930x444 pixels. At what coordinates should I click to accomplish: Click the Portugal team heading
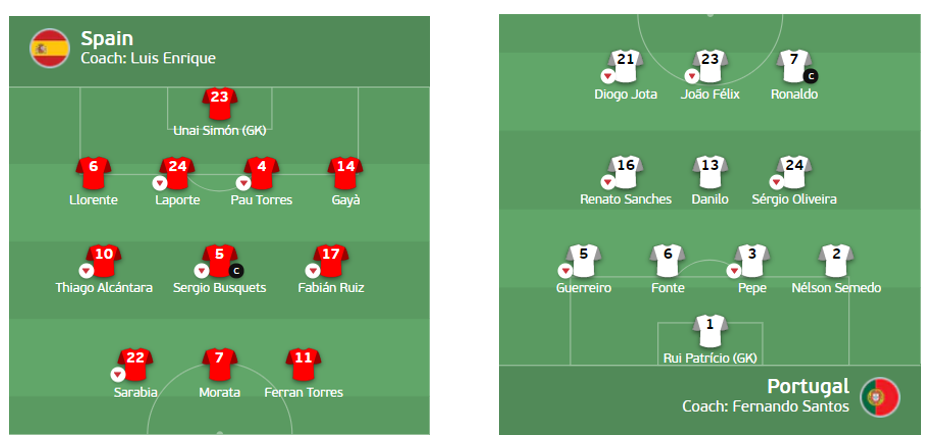(x=807, y=386)
